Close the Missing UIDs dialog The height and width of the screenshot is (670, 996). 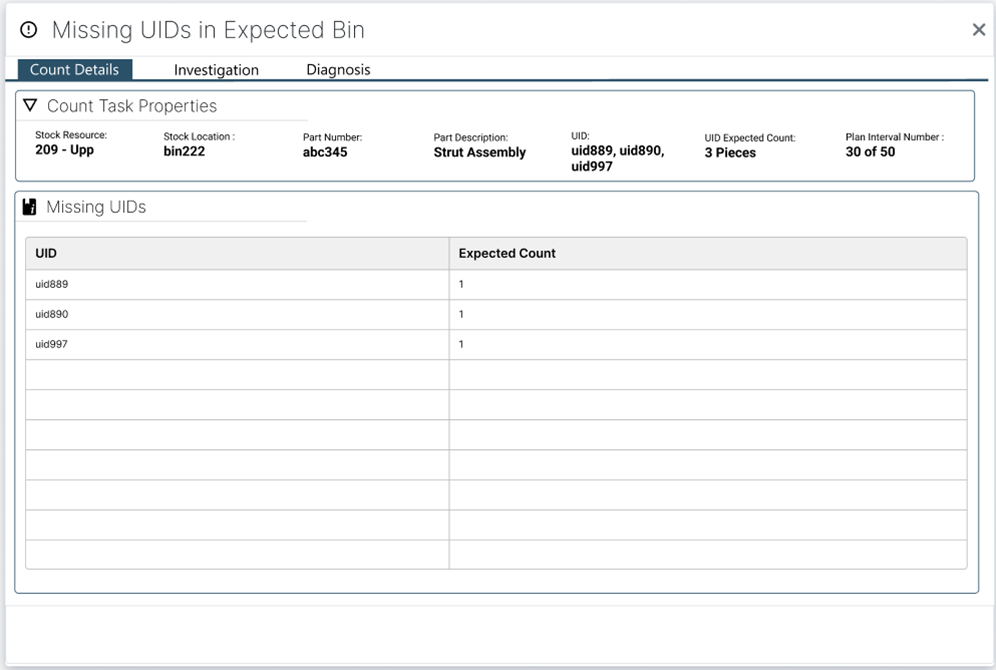point(978,29)
